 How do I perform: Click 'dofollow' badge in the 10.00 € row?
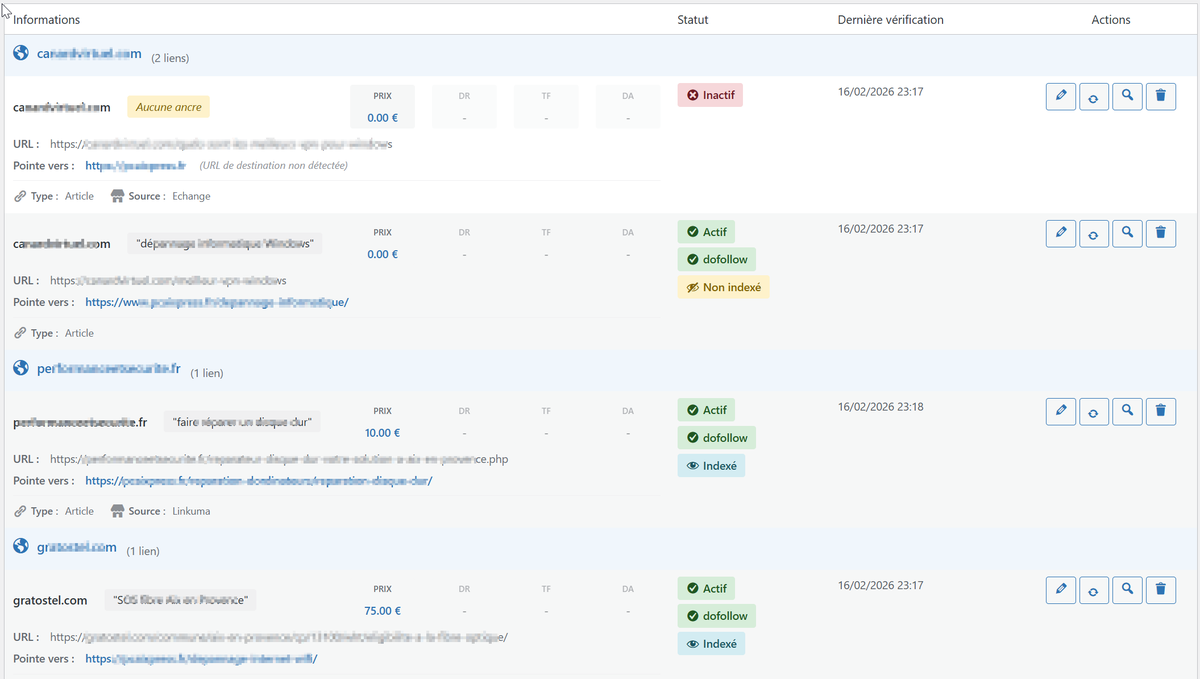(717, 437)
